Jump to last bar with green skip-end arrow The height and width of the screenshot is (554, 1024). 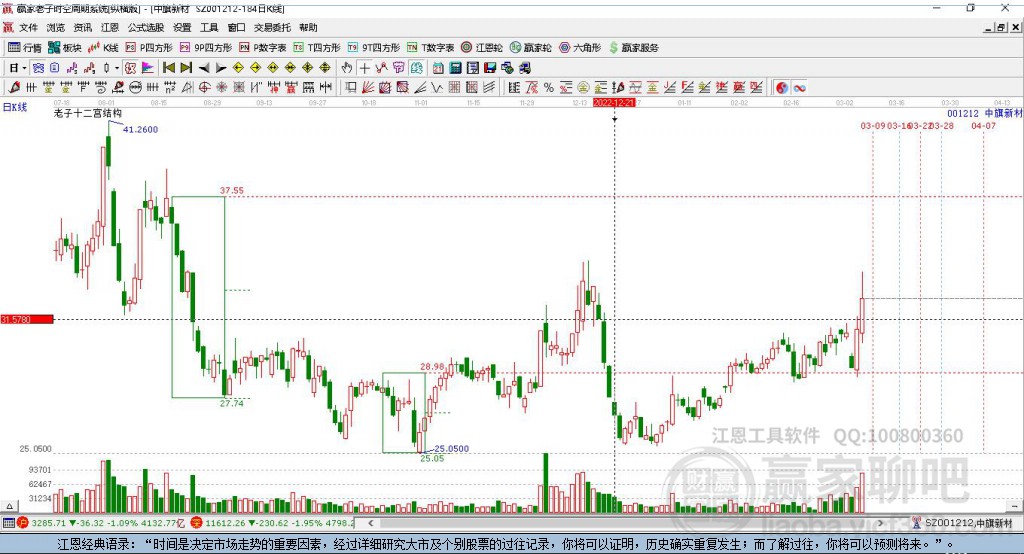click(x=186, y=68)
